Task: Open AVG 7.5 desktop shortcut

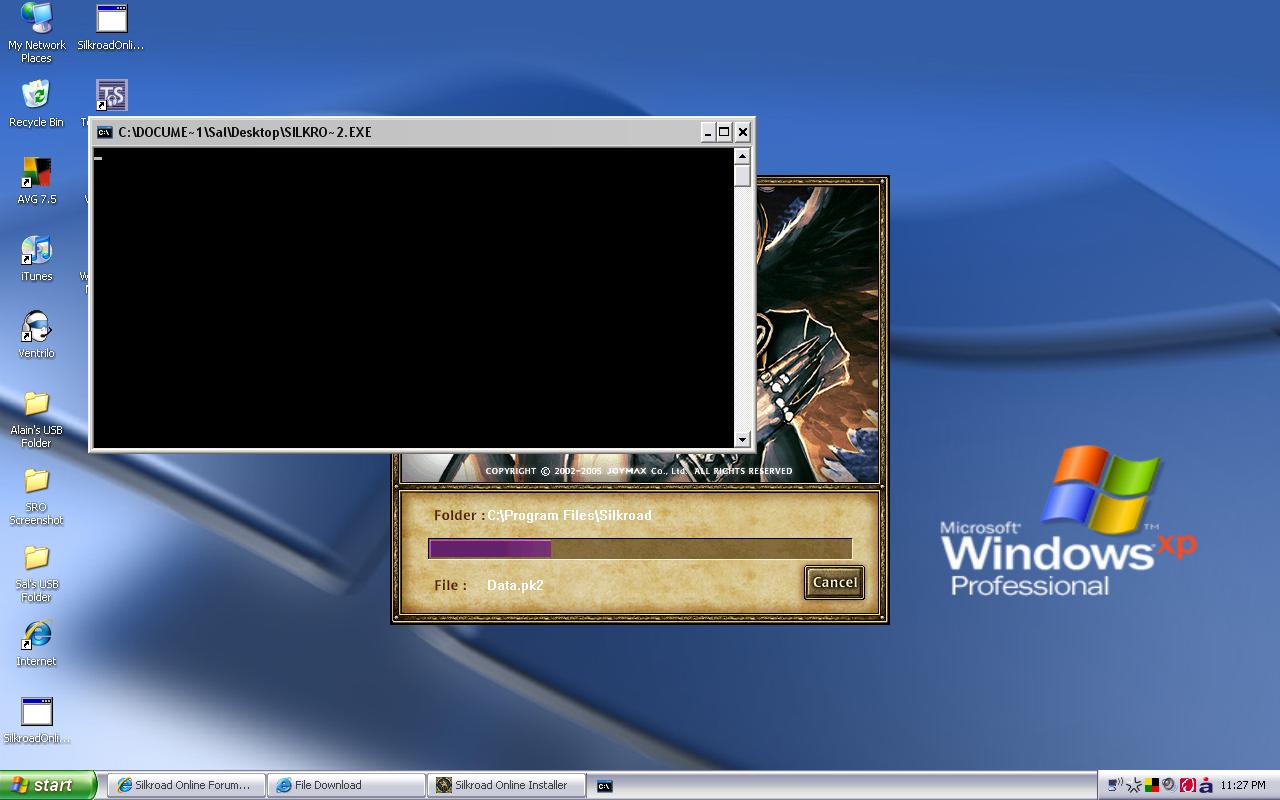Action: pos(36,174)
